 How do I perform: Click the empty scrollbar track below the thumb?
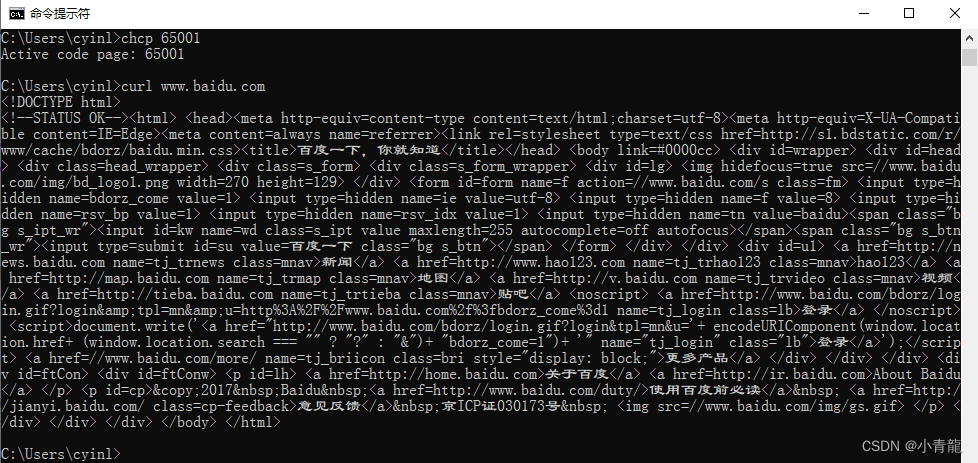(969, 250)
